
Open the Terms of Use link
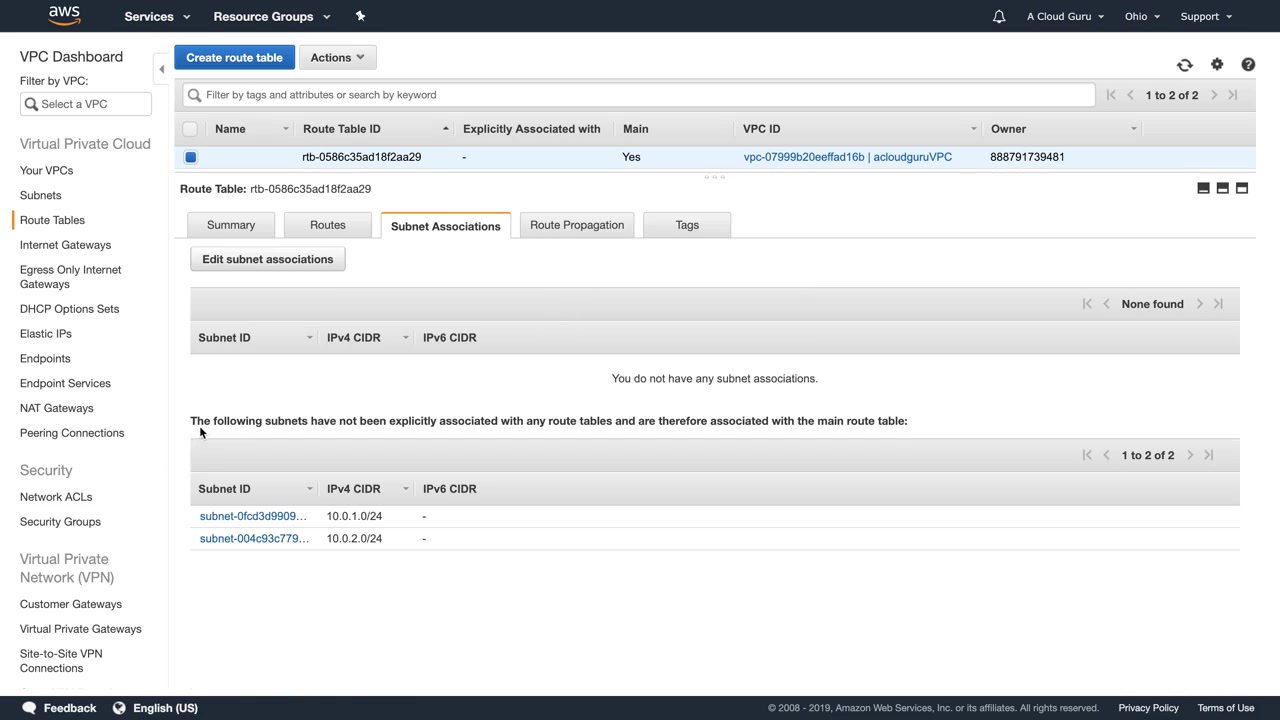coord(1226,708)
